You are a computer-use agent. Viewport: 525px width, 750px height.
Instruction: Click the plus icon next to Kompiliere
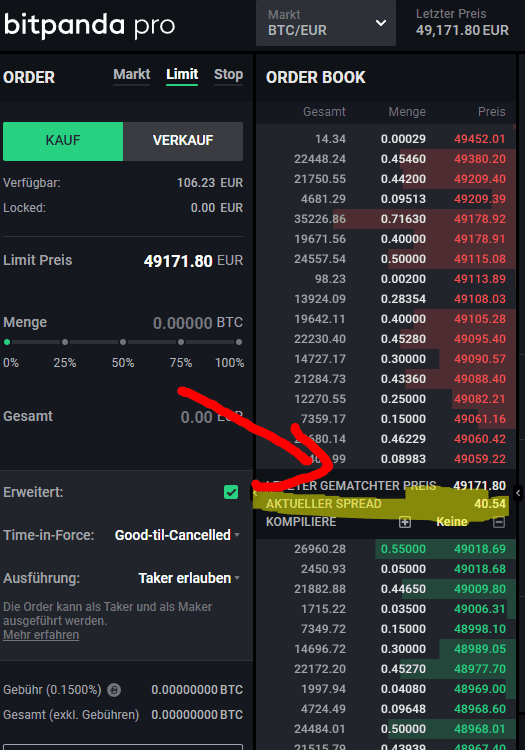pos(405,522)
